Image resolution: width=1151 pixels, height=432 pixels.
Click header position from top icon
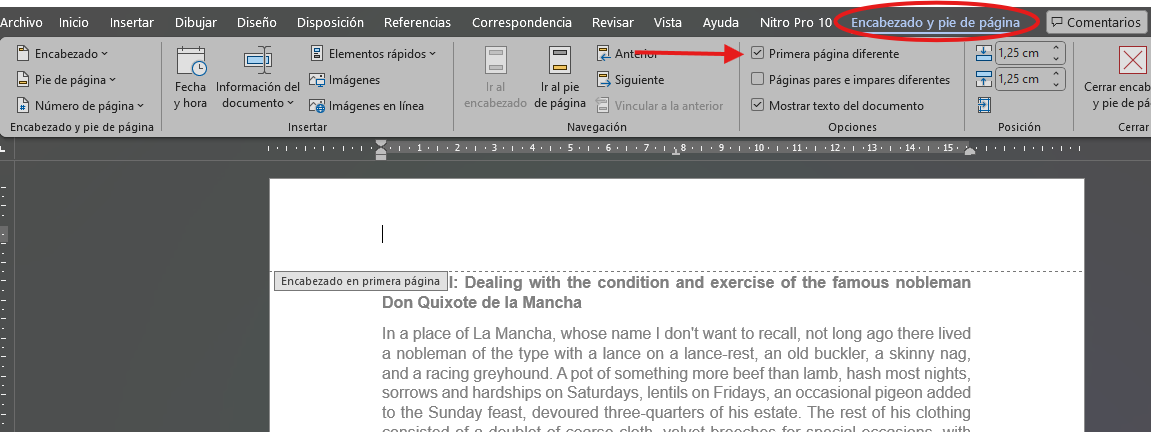[x=984, y=53]
